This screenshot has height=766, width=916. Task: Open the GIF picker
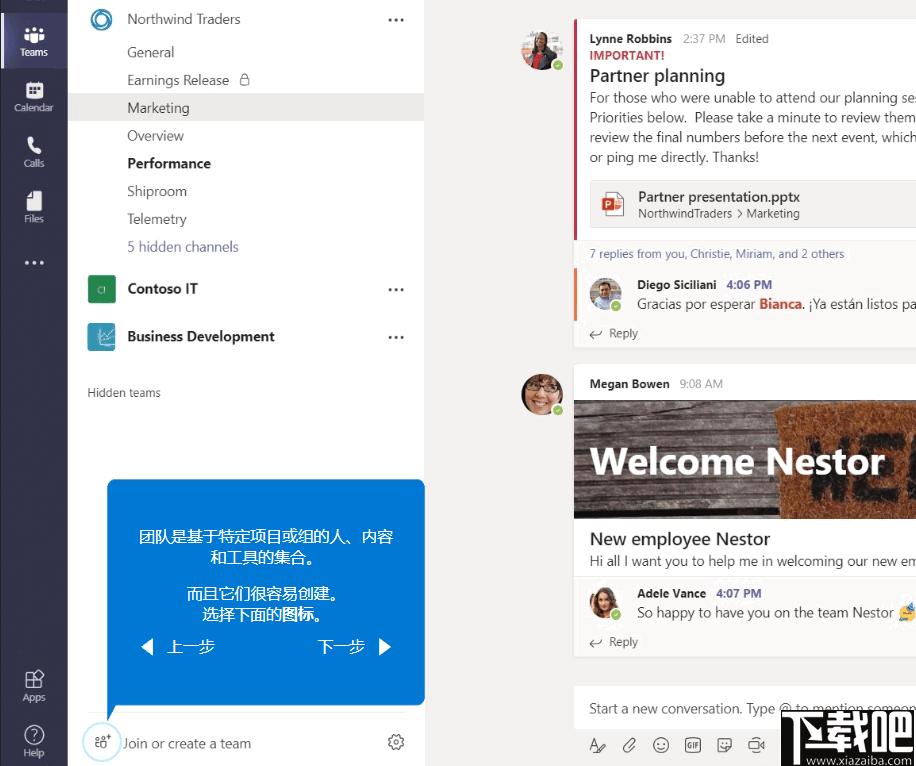(x=693, y=745)
